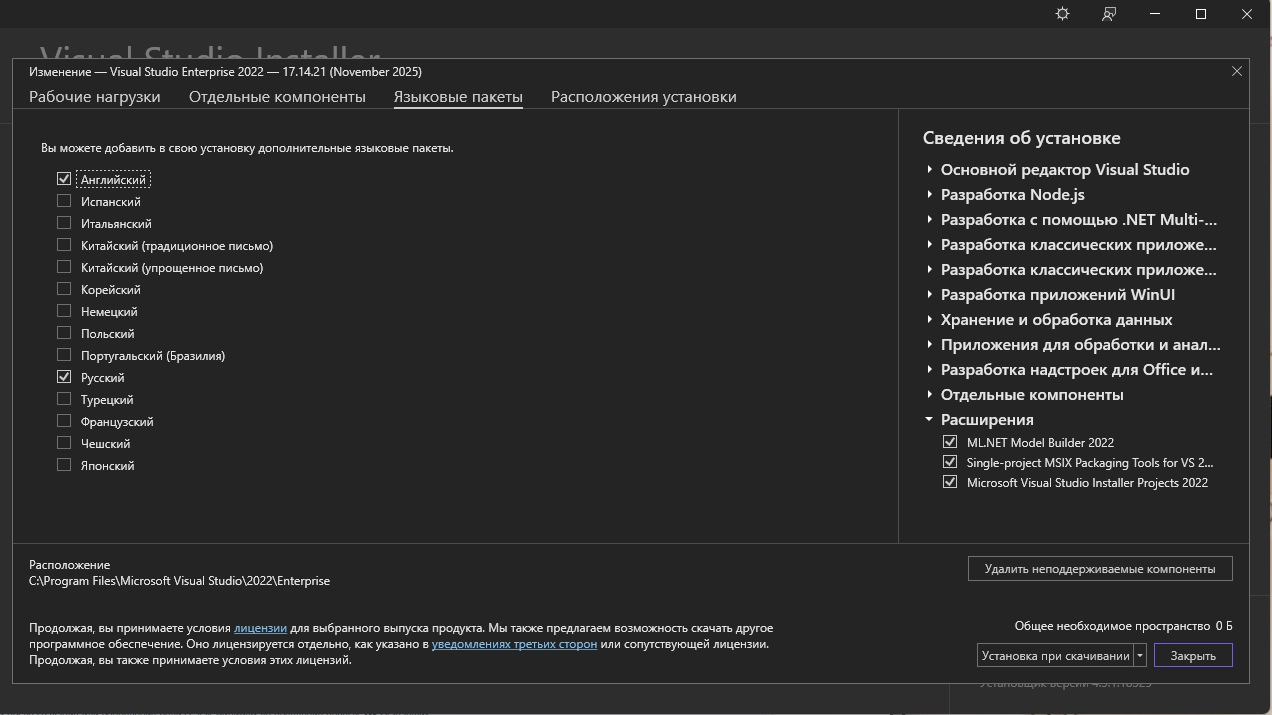Uncheck the Русский language pack

64,377
